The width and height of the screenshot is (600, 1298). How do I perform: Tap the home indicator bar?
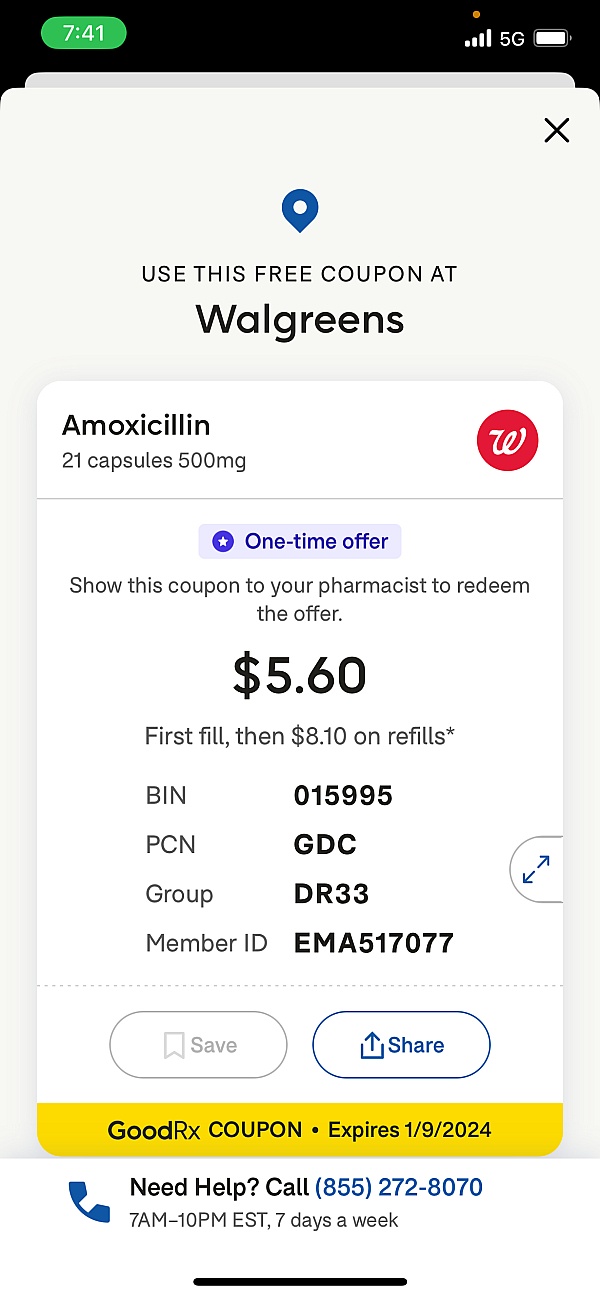click(300, 1281)
